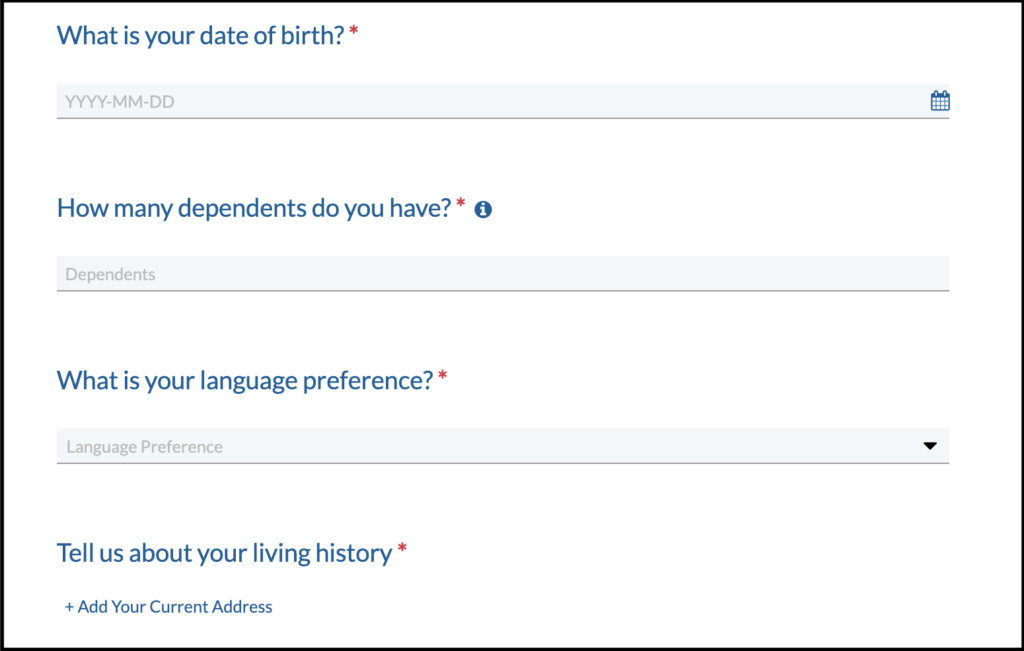This screenshot has height=651, width=1024.
Task: Click the "Tell us about your living history" heading
Action: pyautogui.click(x=224, y=553)
